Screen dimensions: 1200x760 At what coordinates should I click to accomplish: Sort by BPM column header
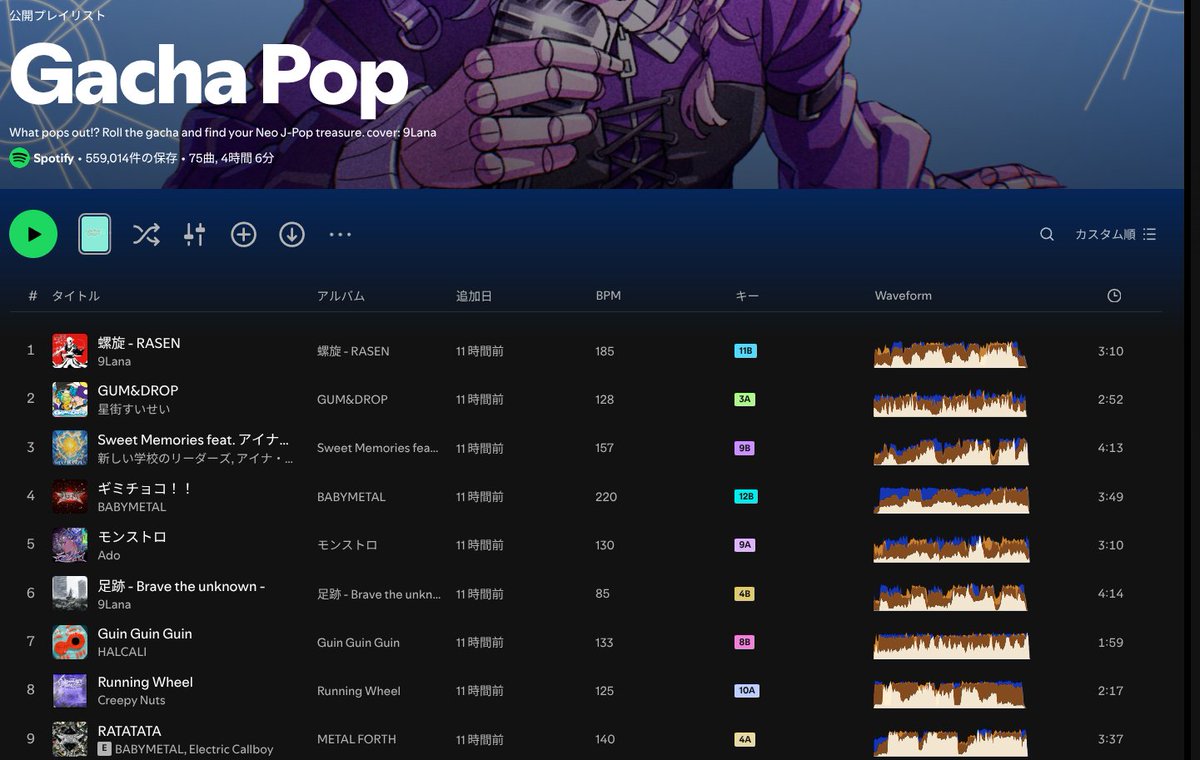608,296
